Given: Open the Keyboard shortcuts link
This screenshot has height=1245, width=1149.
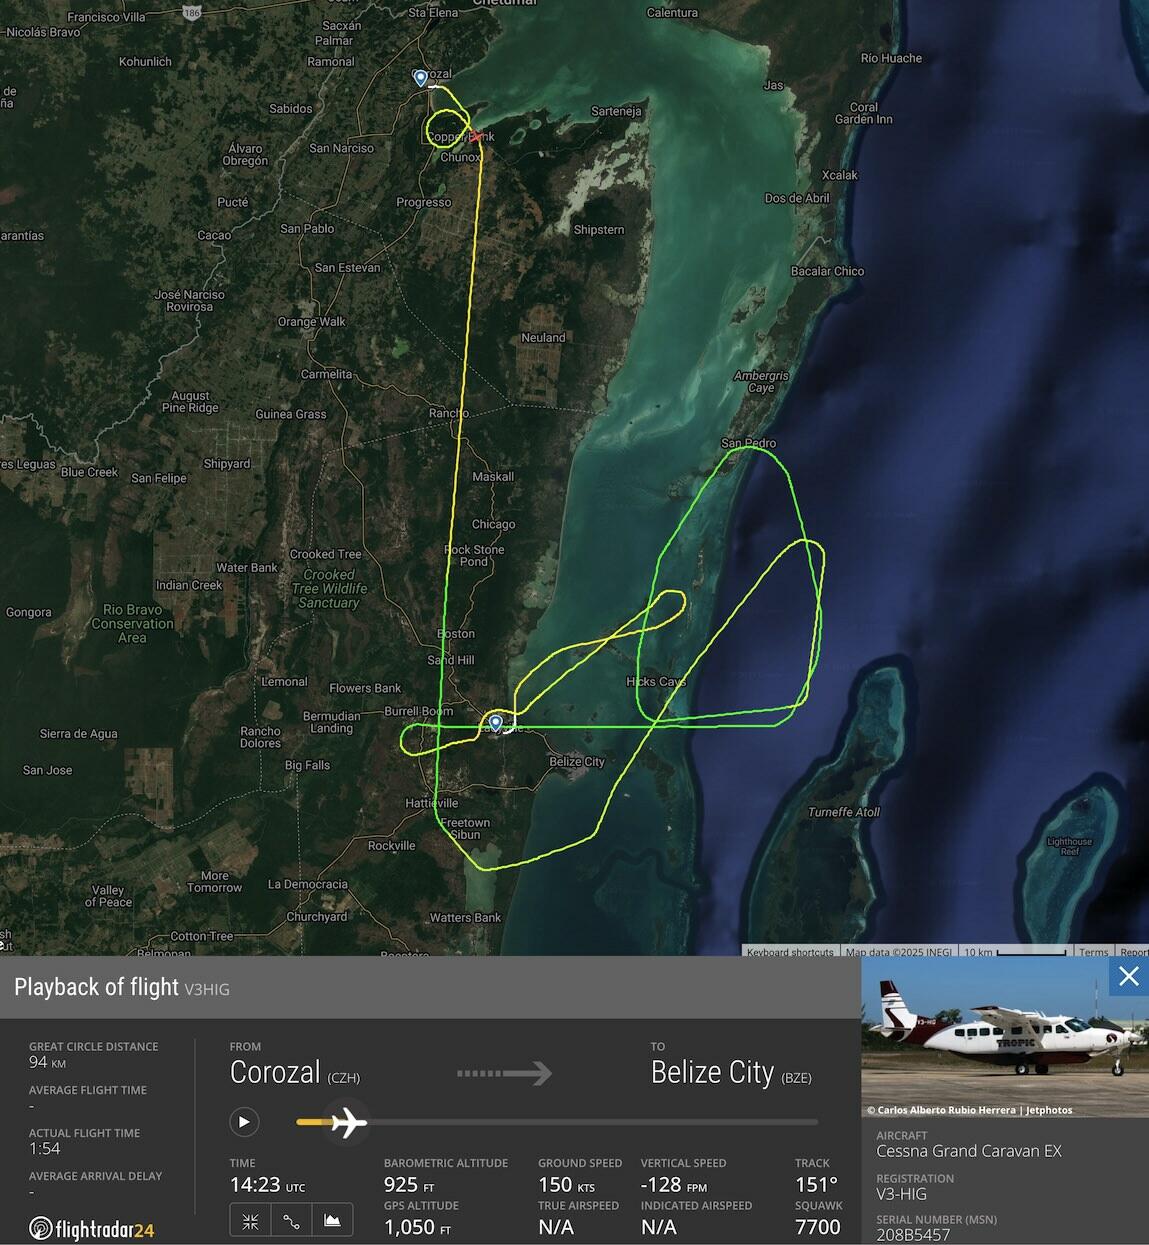Looking at the screenshot, I should (790, 951).
